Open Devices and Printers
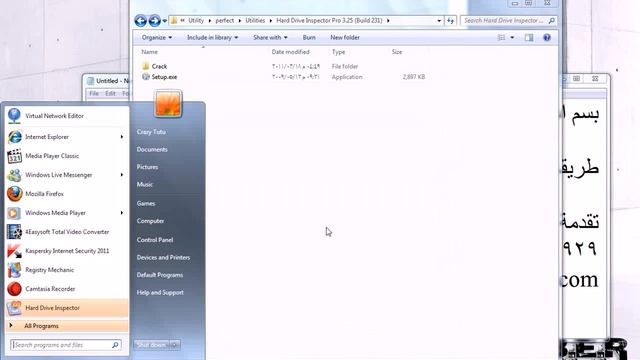Screen dimensions: 640x360 coord(163,258)
